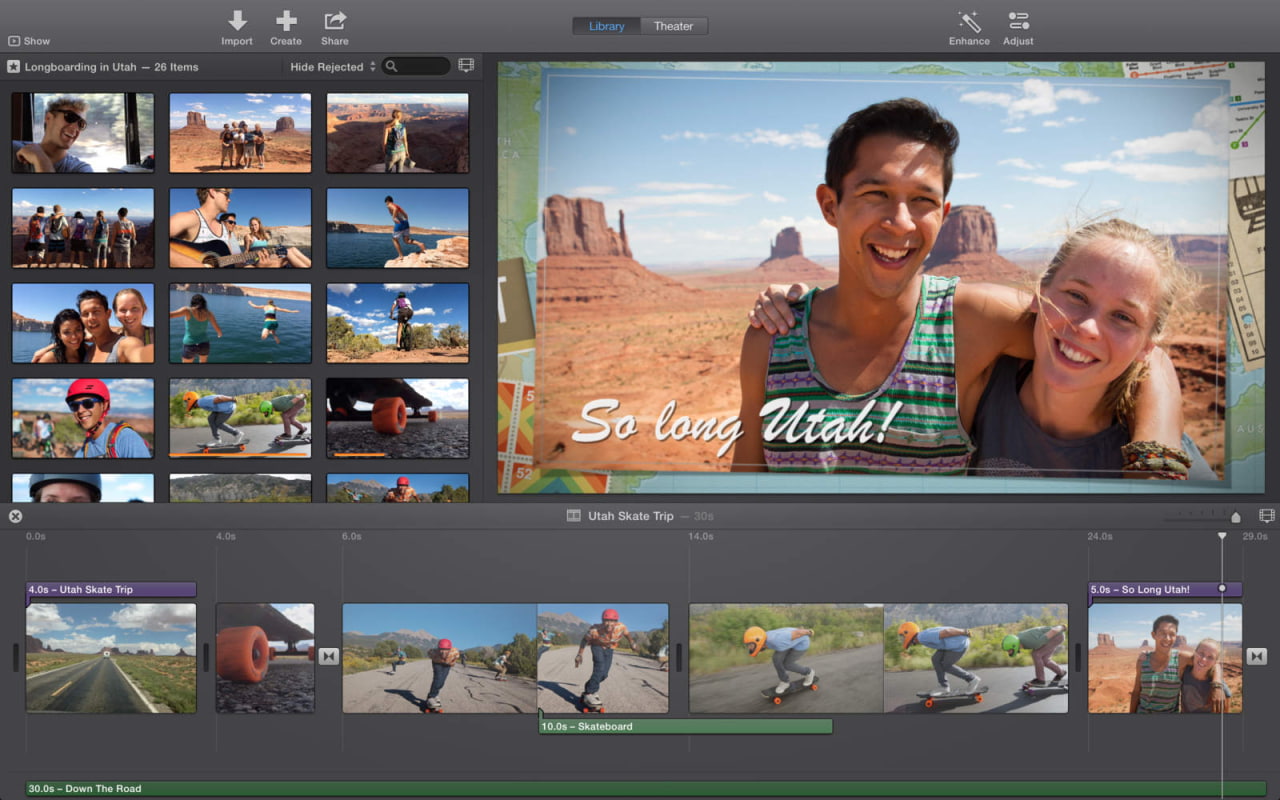
Task: Close the timeline with the X button
Action: coord(15,516)
